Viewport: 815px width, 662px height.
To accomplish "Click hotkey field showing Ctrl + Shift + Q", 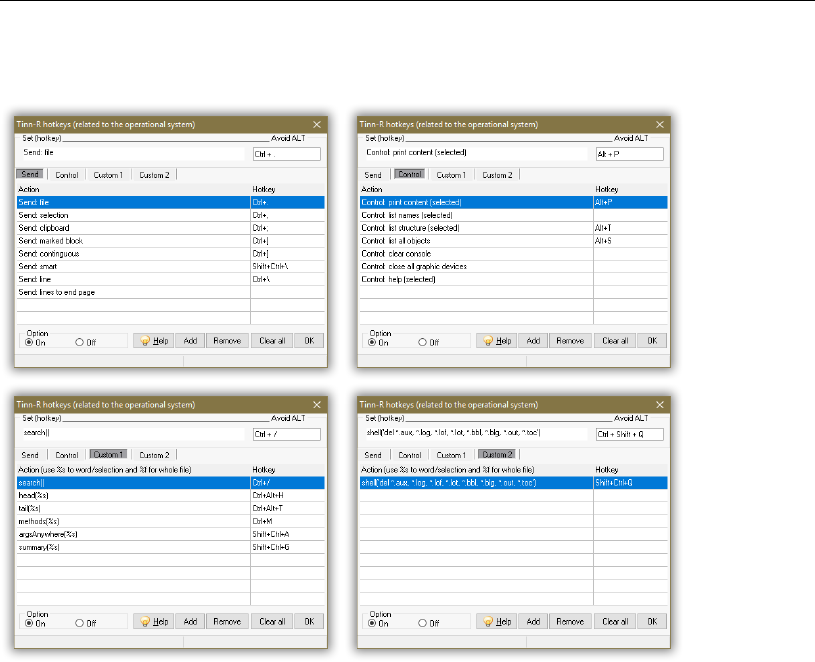I will pos(630,434).
